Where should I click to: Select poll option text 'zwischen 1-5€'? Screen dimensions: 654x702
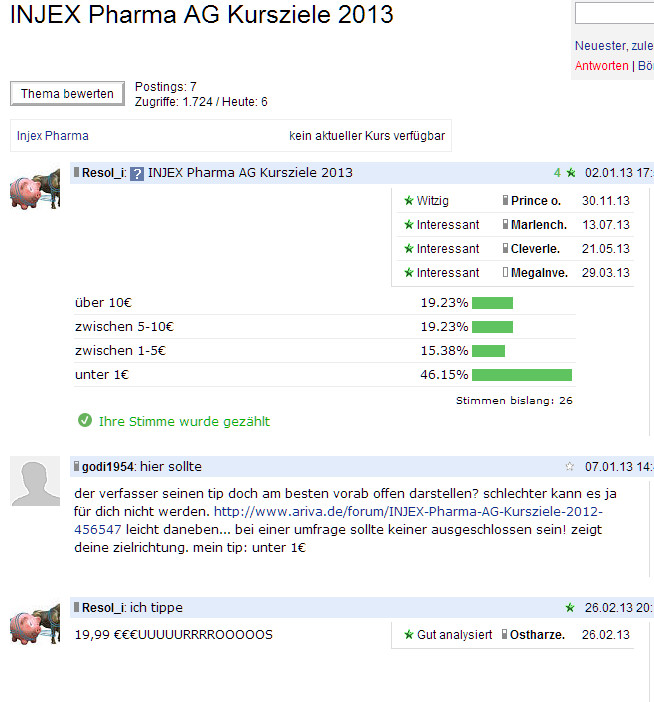[120, 351]
